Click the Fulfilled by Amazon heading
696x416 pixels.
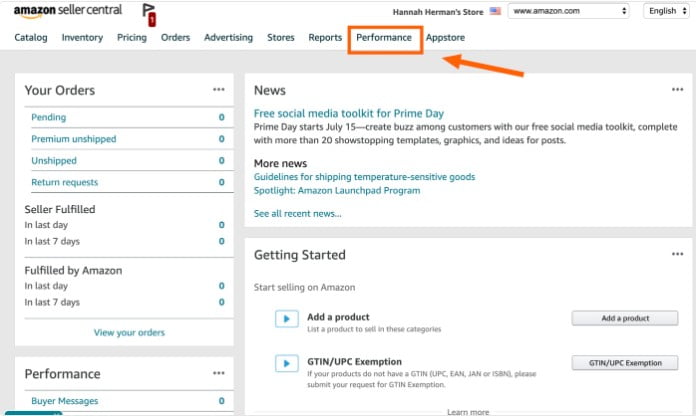pos(73,270)
